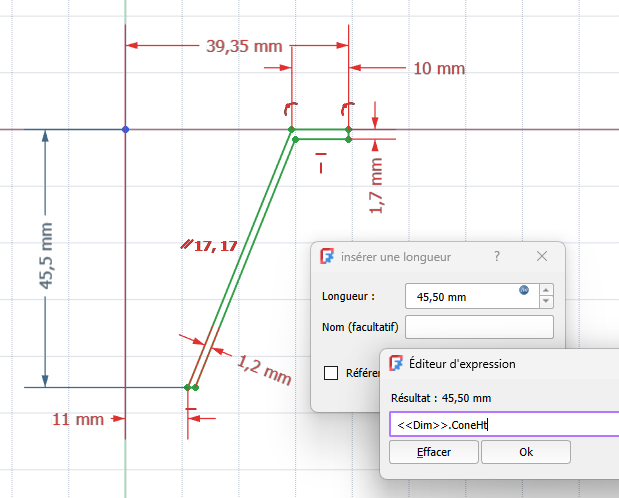Click the Nom (facultatif) input field
The height and width of the screenshot is (498, 619).
(479, 327)
